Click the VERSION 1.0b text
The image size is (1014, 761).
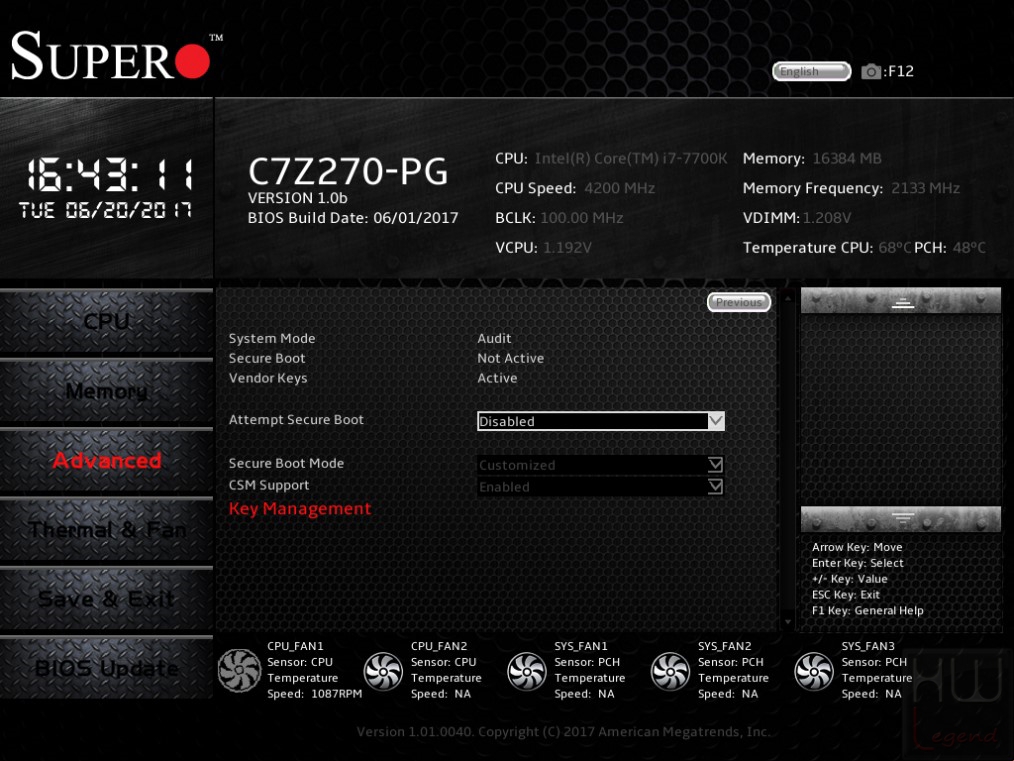click(x=297, y=198)
